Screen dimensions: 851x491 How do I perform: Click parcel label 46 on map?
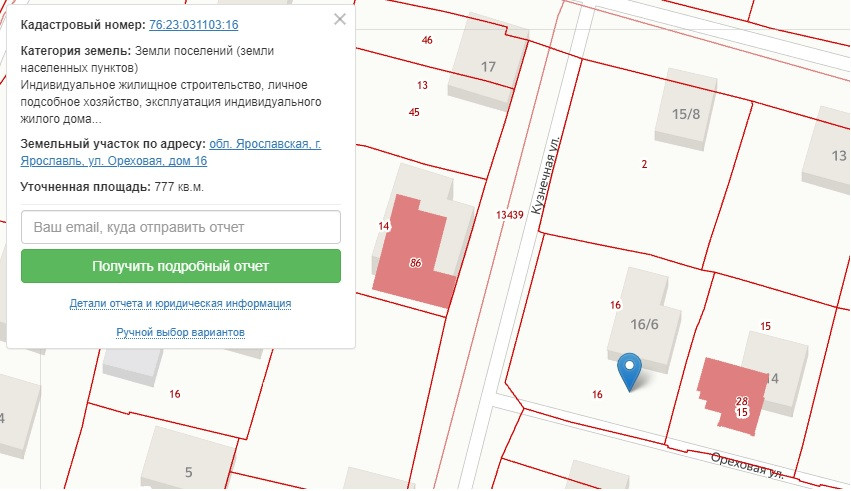click(x=427, y=40)
